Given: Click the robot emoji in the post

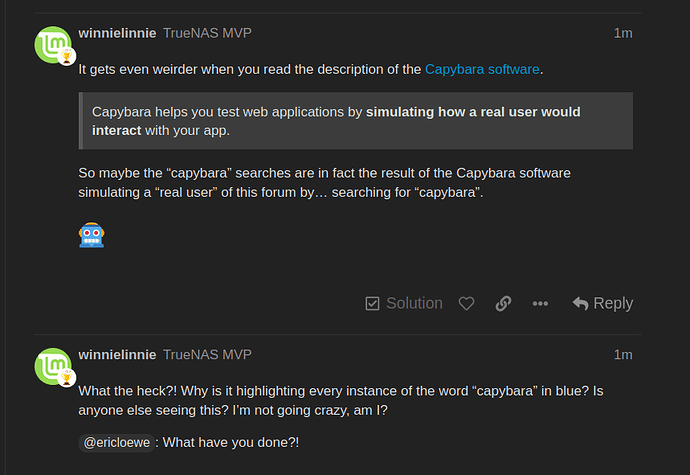Looking at the screenshot, I should (92, 235).
